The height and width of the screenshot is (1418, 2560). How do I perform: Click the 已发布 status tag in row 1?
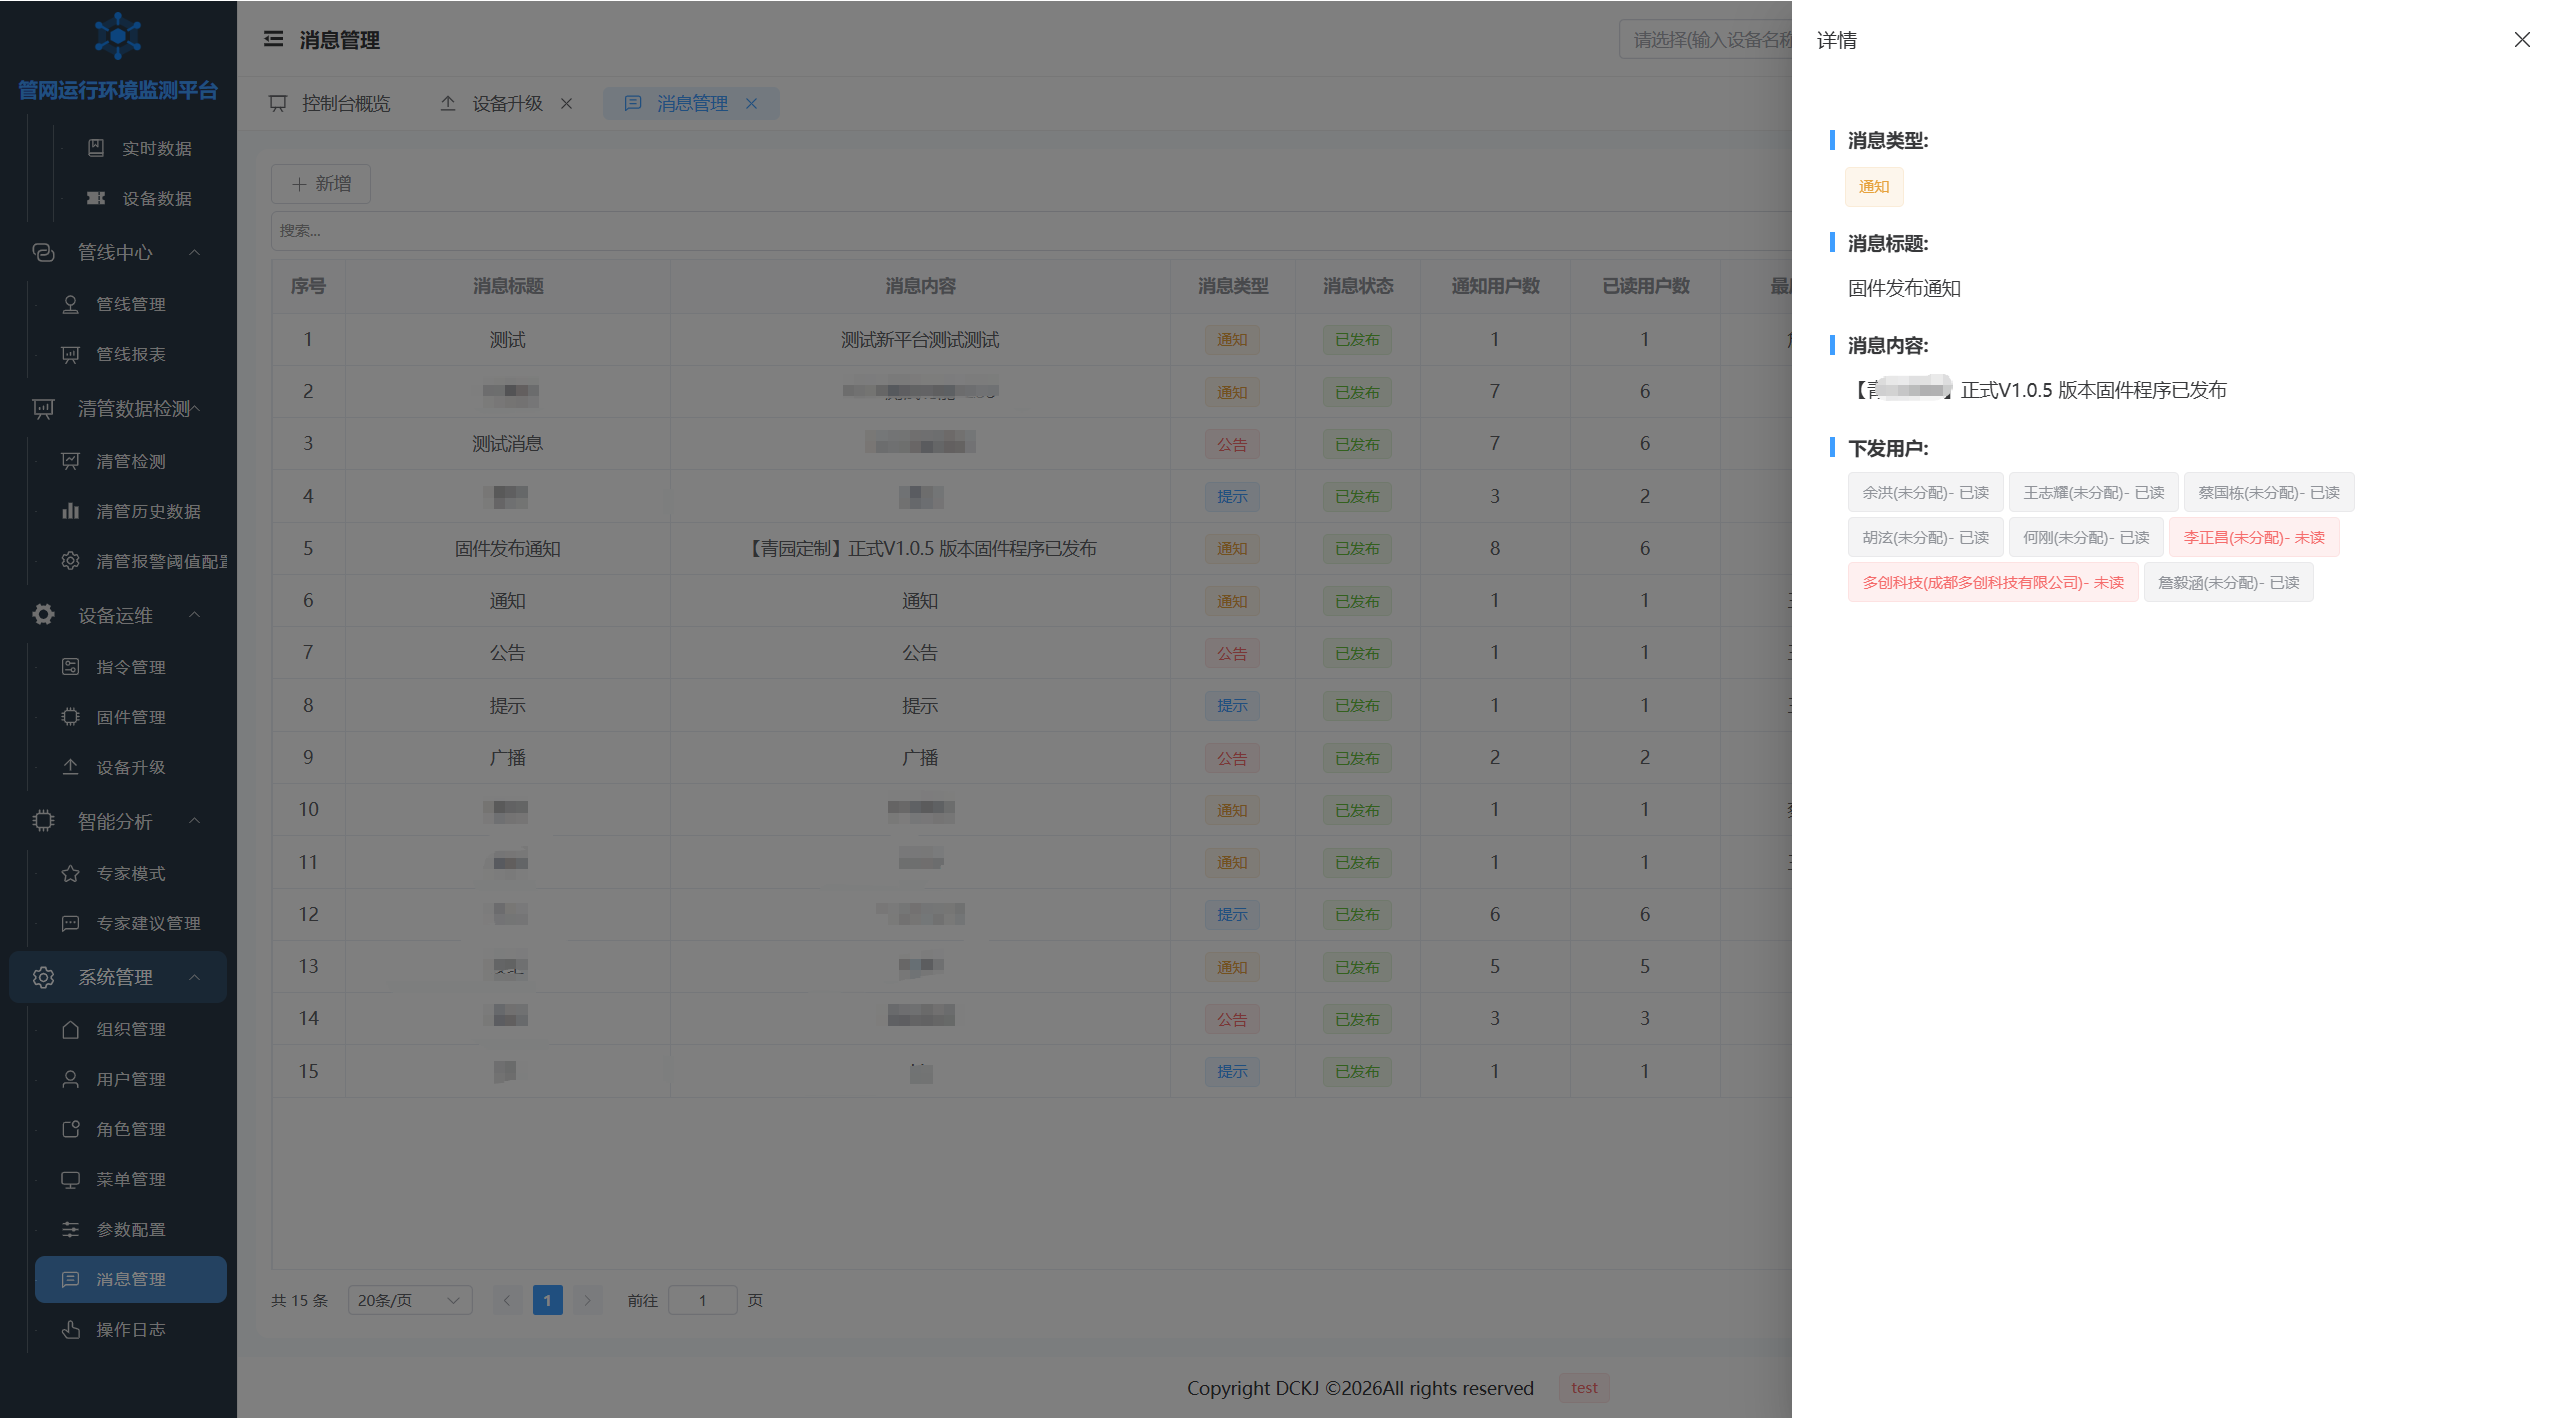click(1357, 340)
